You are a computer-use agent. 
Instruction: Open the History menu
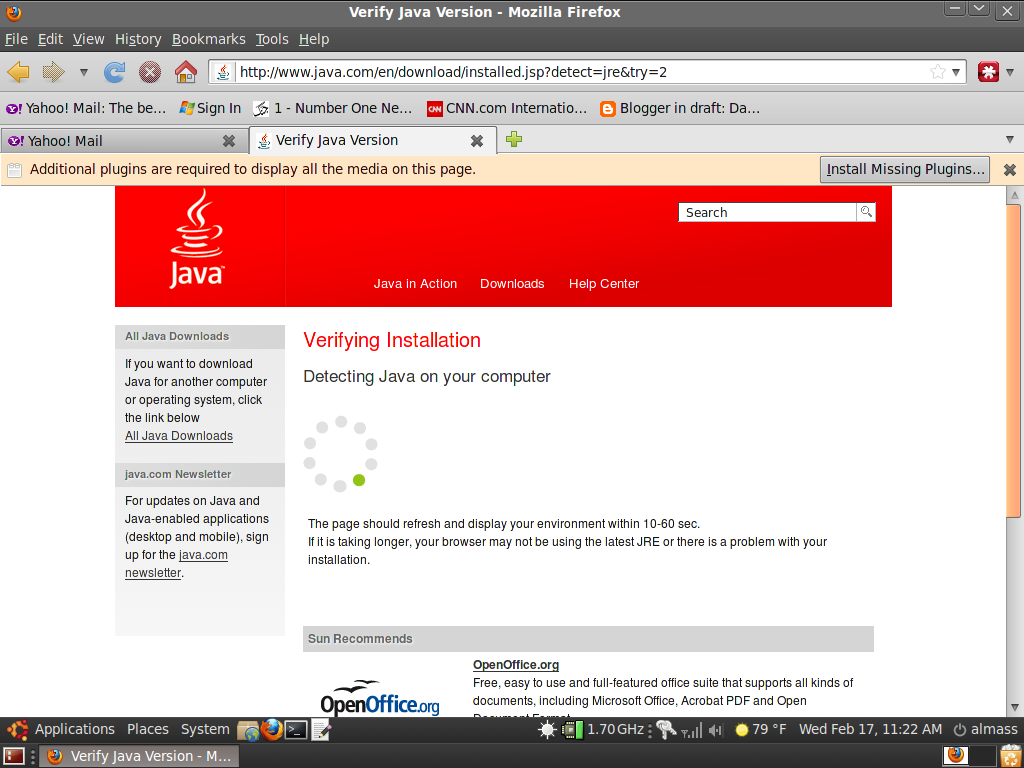pyautogui.click(x=138, y=39)
